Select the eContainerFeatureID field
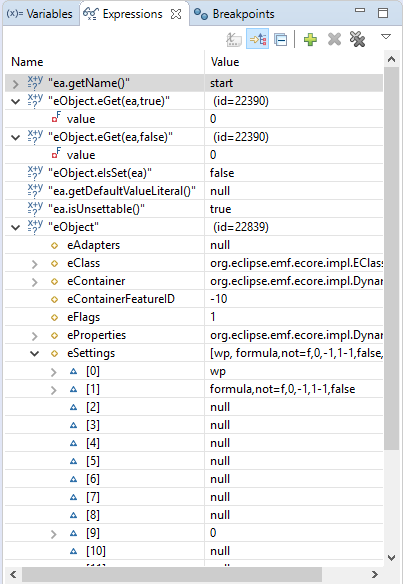 [x=194, y=299]
